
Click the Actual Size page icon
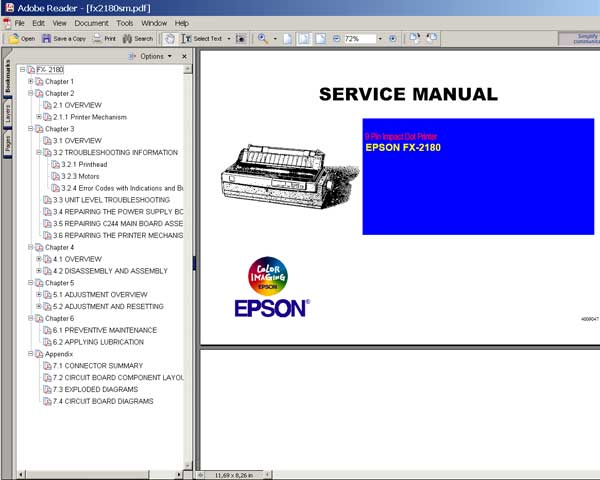(x=287, y=39)
